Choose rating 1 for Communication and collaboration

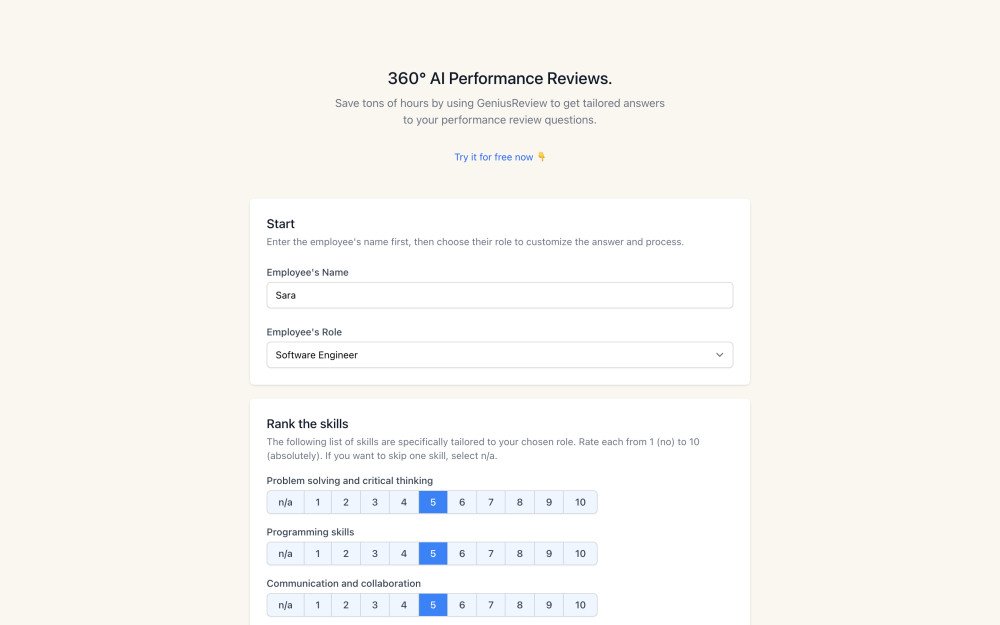318,605
